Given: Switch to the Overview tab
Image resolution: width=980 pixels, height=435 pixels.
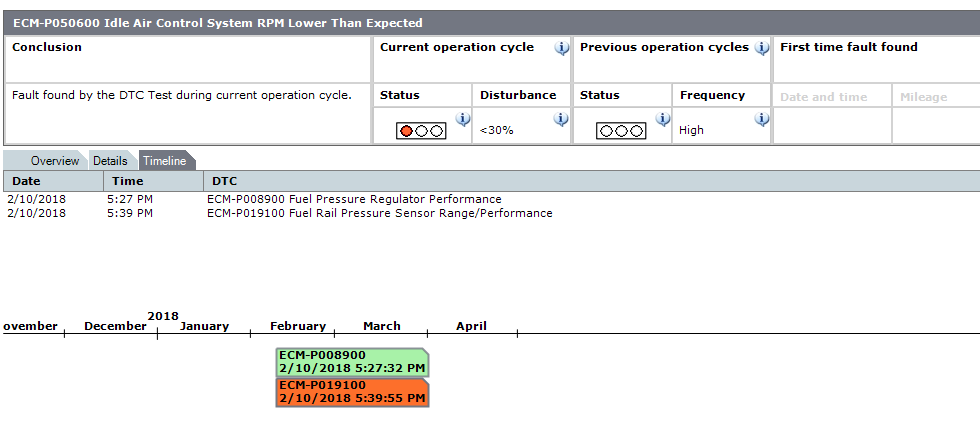Looking at the screenshot, I should coord(54,161).
